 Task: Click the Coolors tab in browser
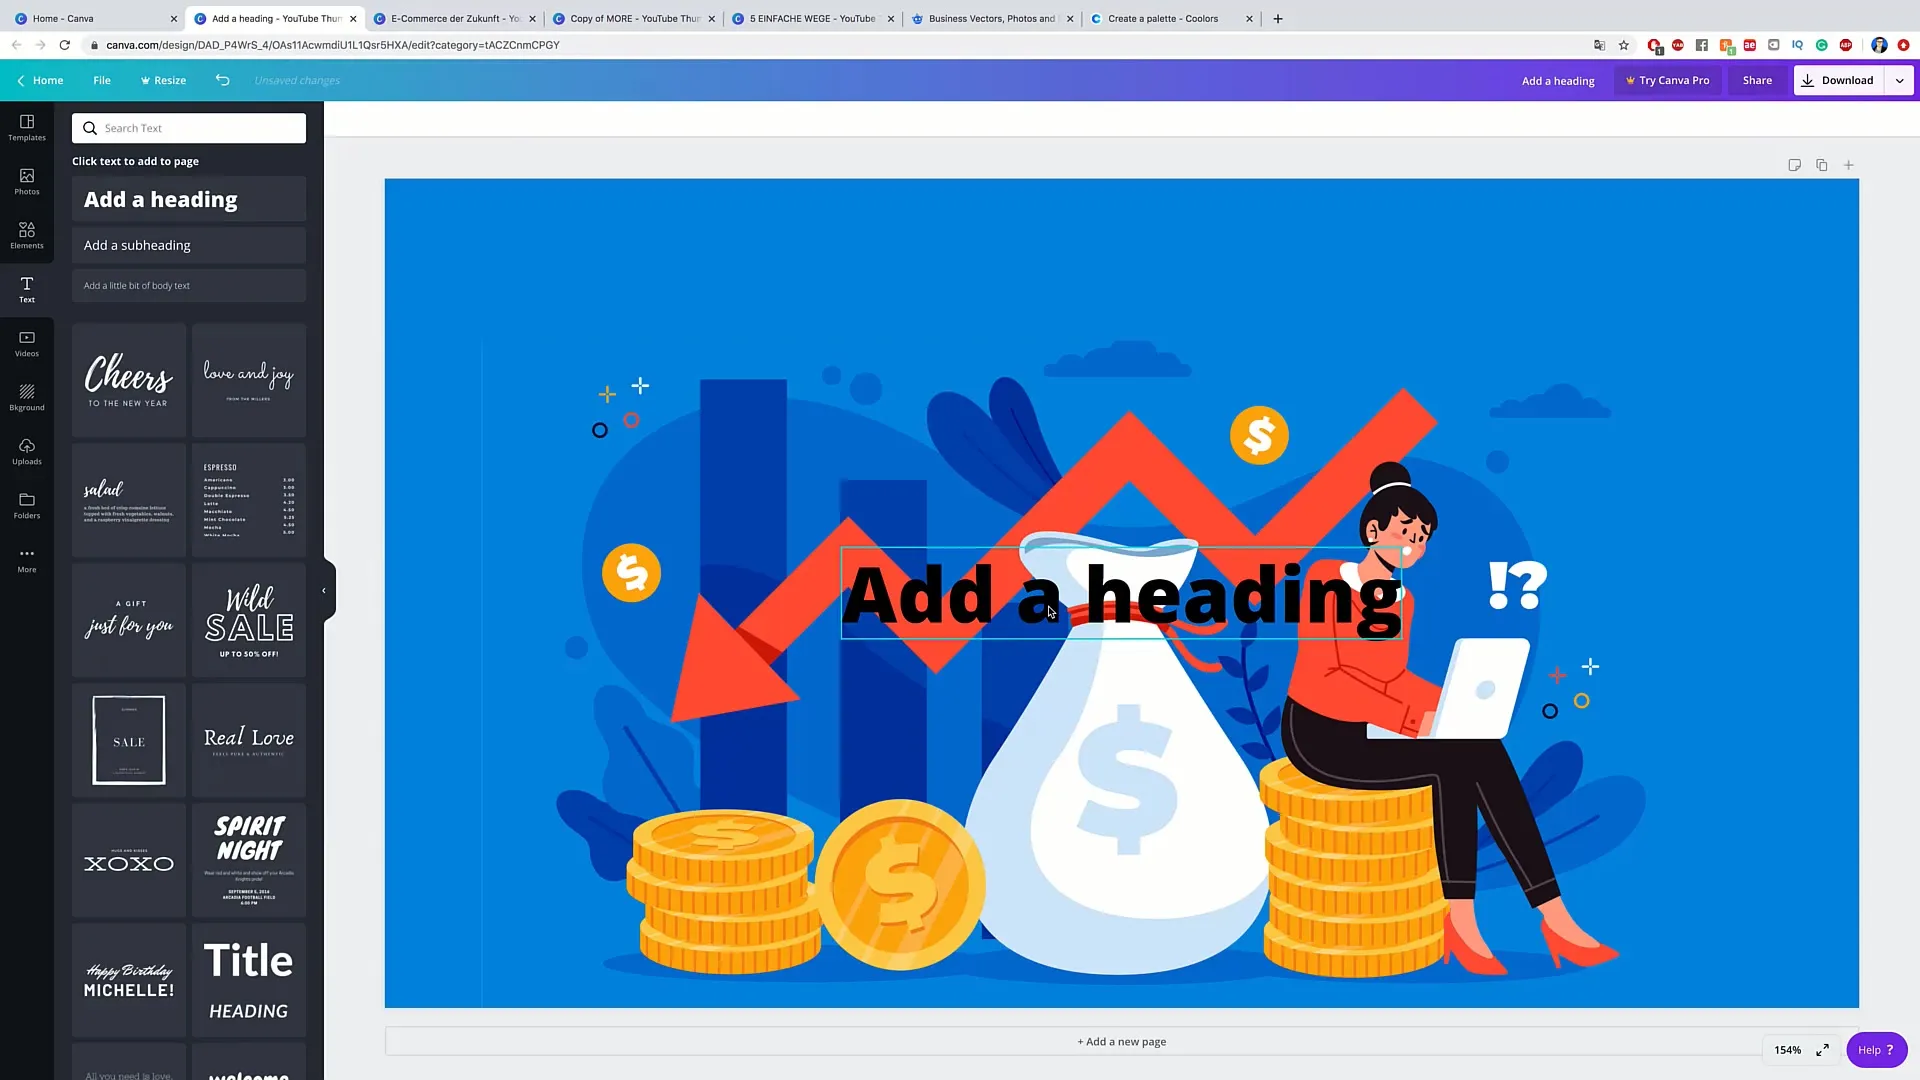(1163, 18)
